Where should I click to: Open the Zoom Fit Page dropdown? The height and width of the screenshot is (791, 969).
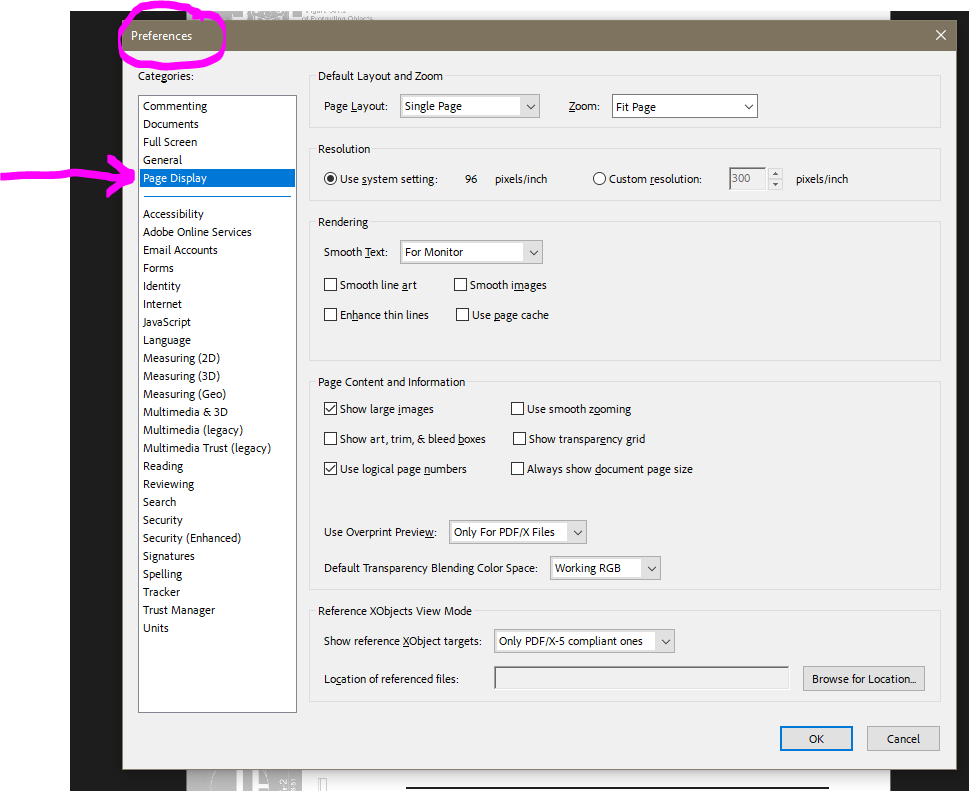684,106
